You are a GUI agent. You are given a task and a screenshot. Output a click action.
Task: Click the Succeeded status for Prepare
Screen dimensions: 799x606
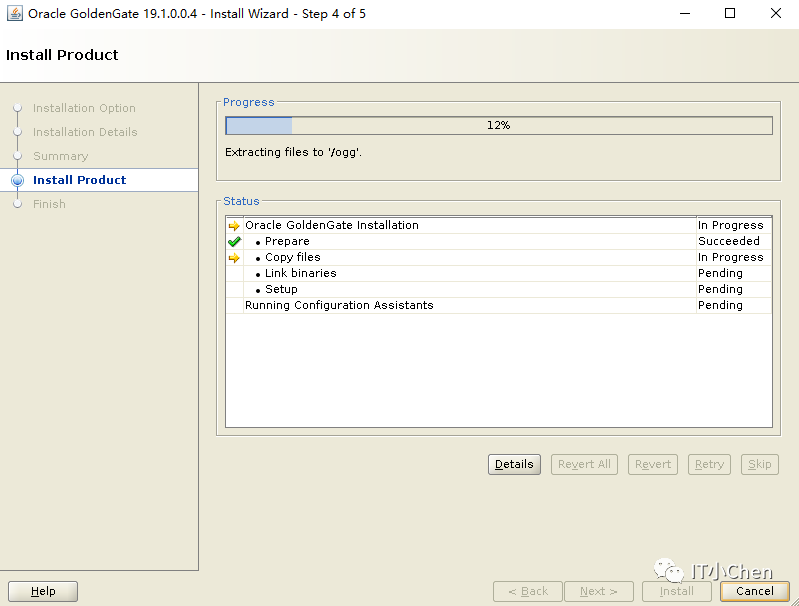click(x=729, y=241)
